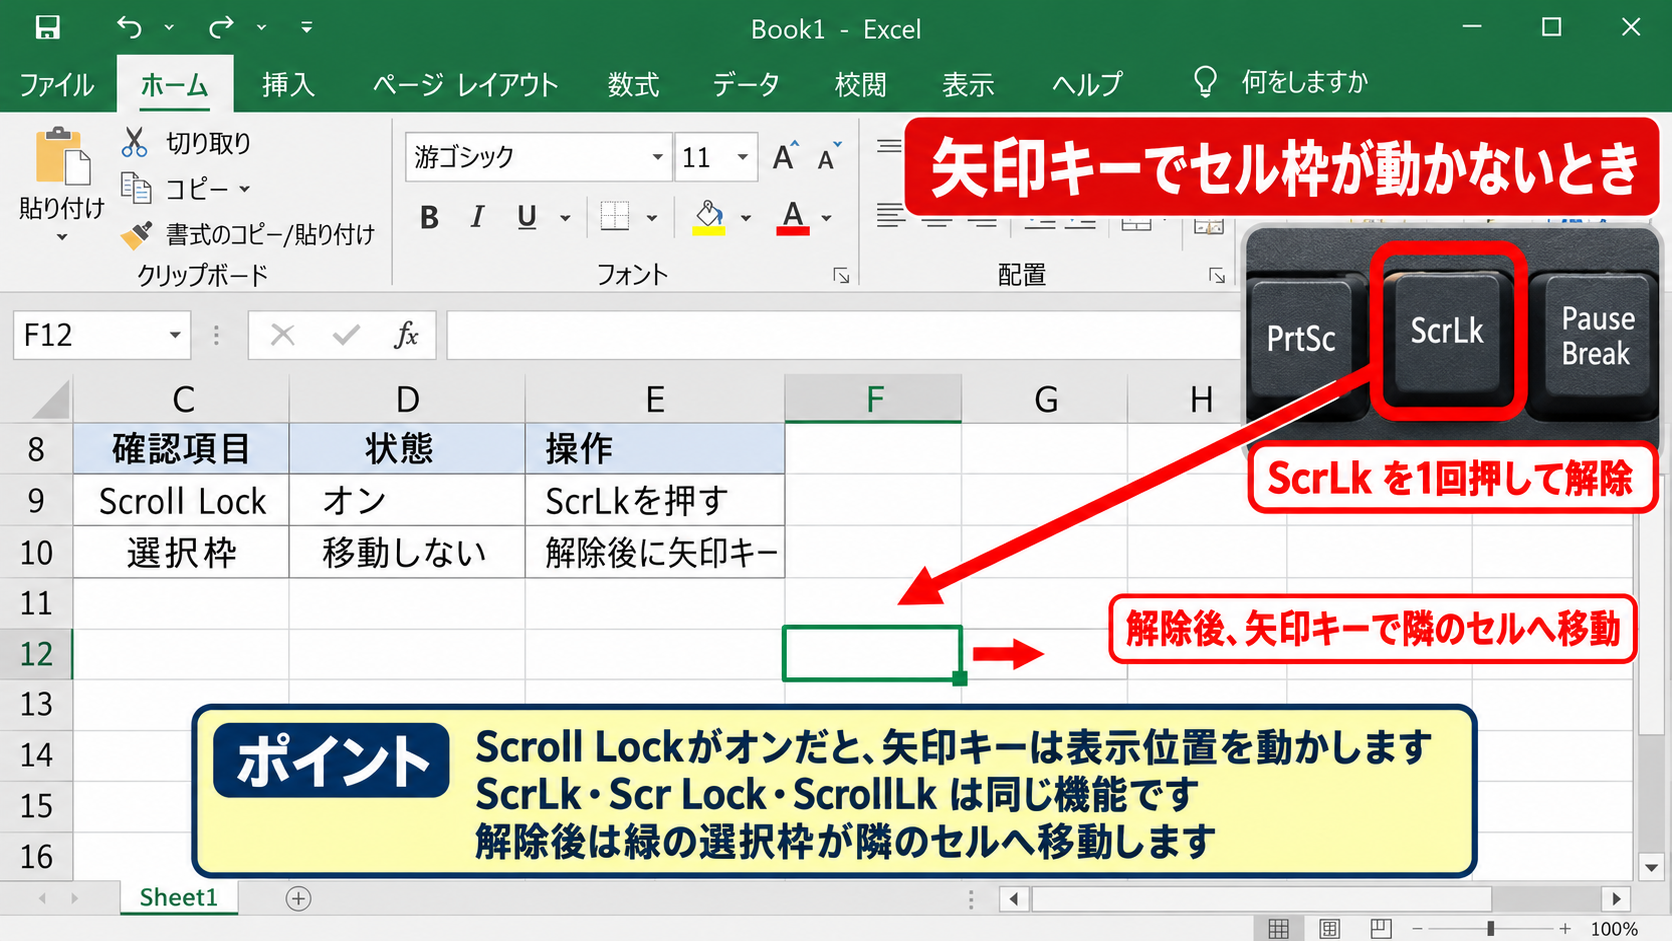Open the 数式 tab
Image resolution: width=1672 pixels, height=941 pixels.
(633, 84)
